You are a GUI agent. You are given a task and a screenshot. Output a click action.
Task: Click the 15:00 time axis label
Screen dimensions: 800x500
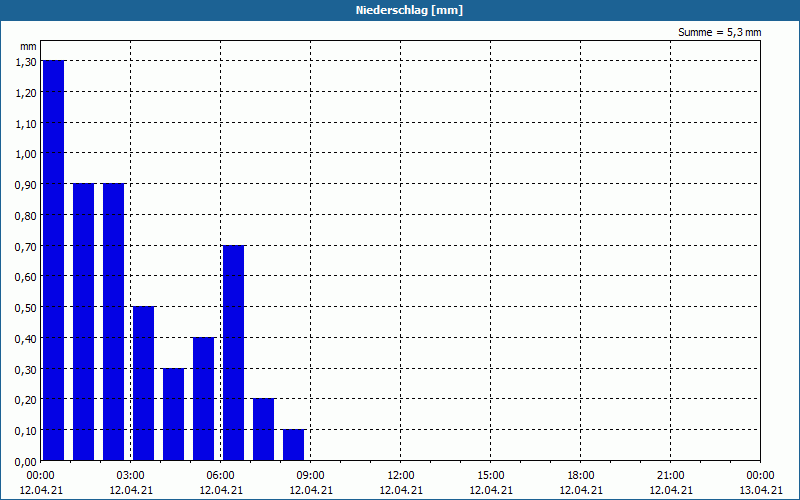click(491, 476)
